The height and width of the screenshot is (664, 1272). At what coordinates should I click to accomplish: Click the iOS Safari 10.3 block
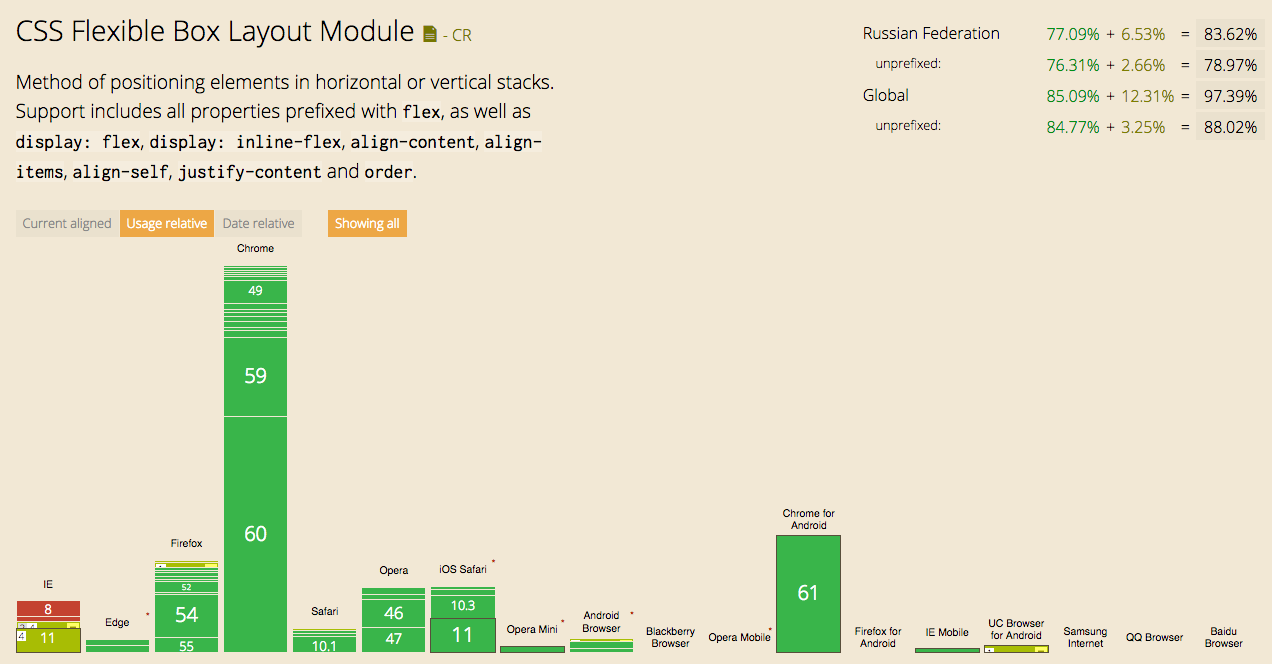[x=462, y=606]
